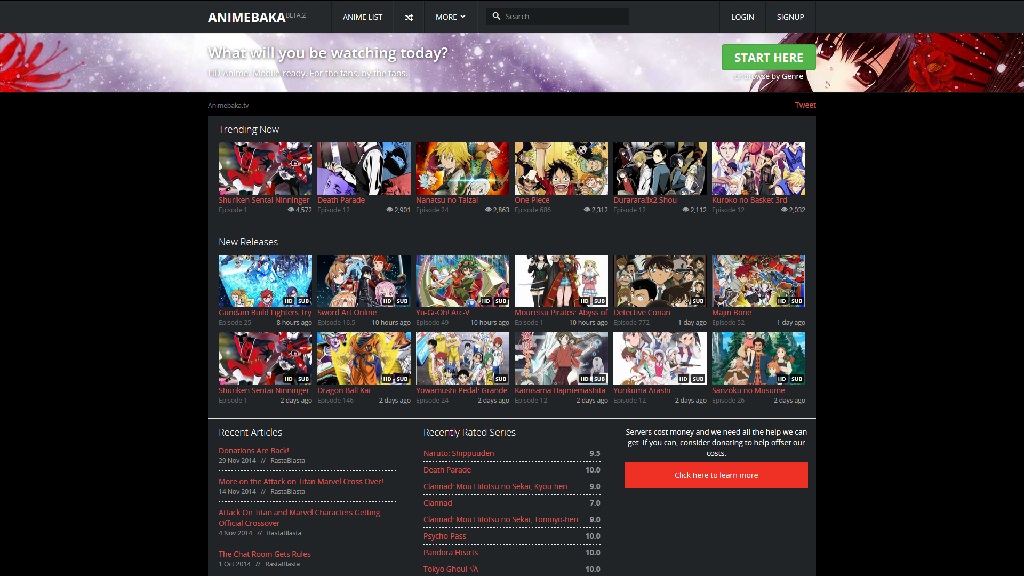Screen dimensions: 1024x576
Task: Open the Majin Bone thumbnail
Action: point(758,281)
